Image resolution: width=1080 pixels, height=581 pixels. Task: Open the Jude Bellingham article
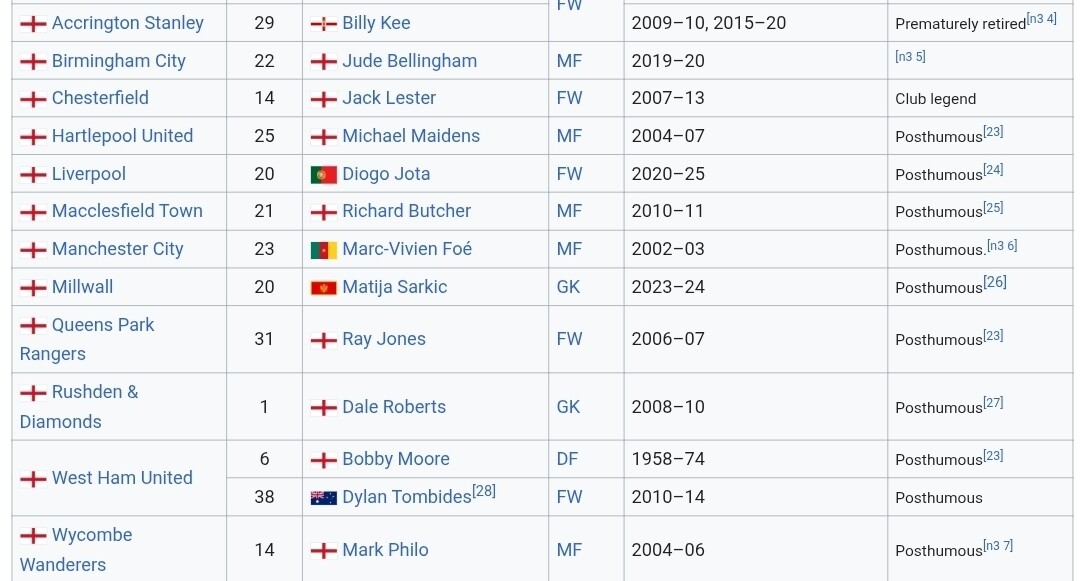[x=409, y=61]
